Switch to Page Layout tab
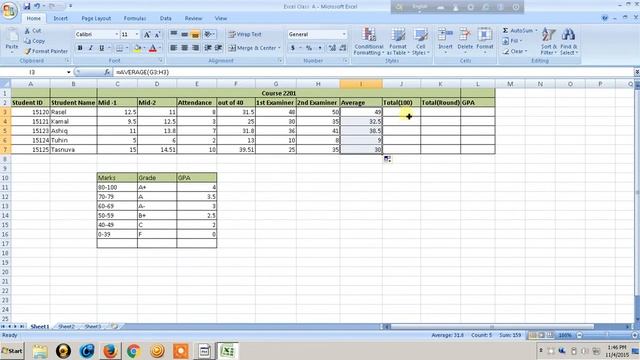Image resolution: width=640 pixels, height=360 pixels. (x=96, y=18)
